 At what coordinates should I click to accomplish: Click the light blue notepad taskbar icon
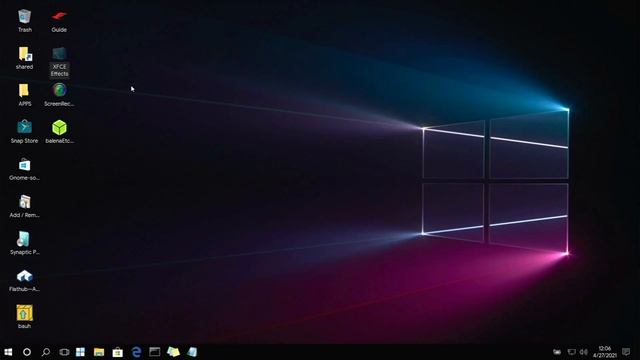click(x=192, y=352)
